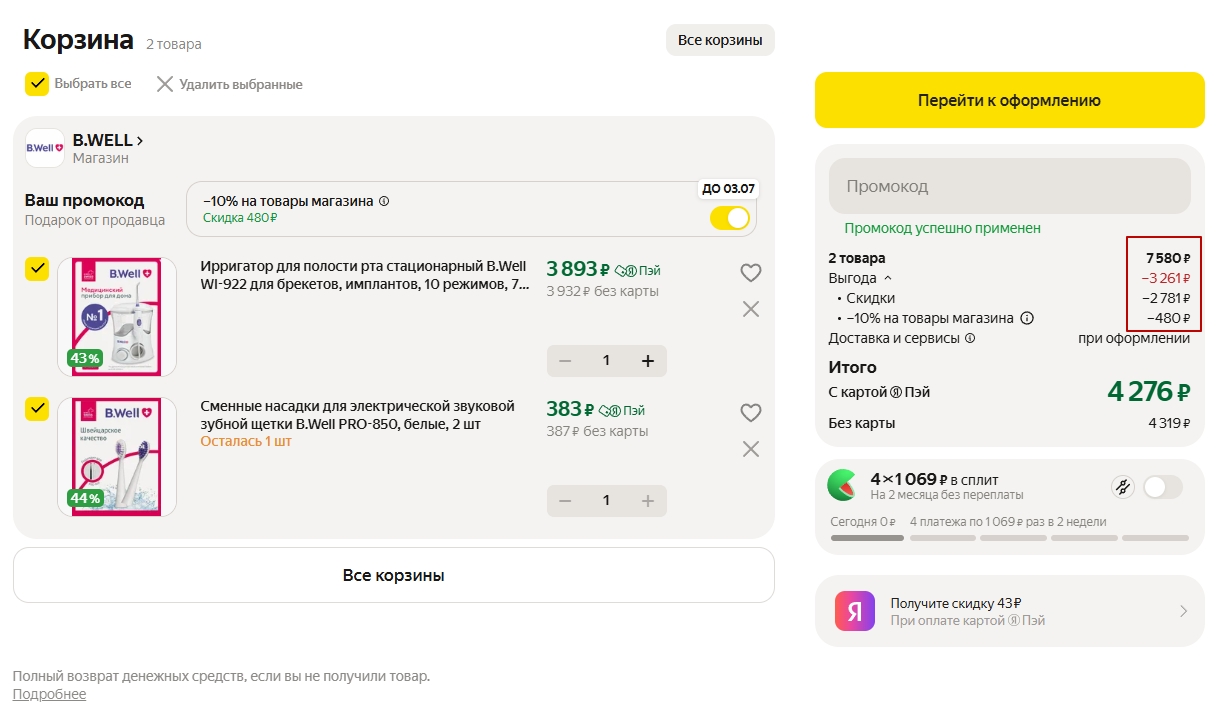
Task: Click the watermelon Split icon
Action: (x=842, y=485)
